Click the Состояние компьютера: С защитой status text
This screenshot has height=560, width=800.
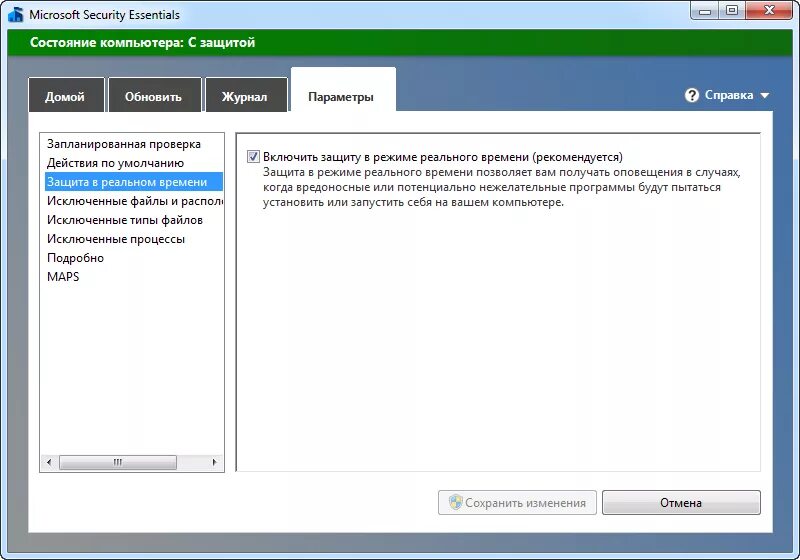tap(142, 42)
